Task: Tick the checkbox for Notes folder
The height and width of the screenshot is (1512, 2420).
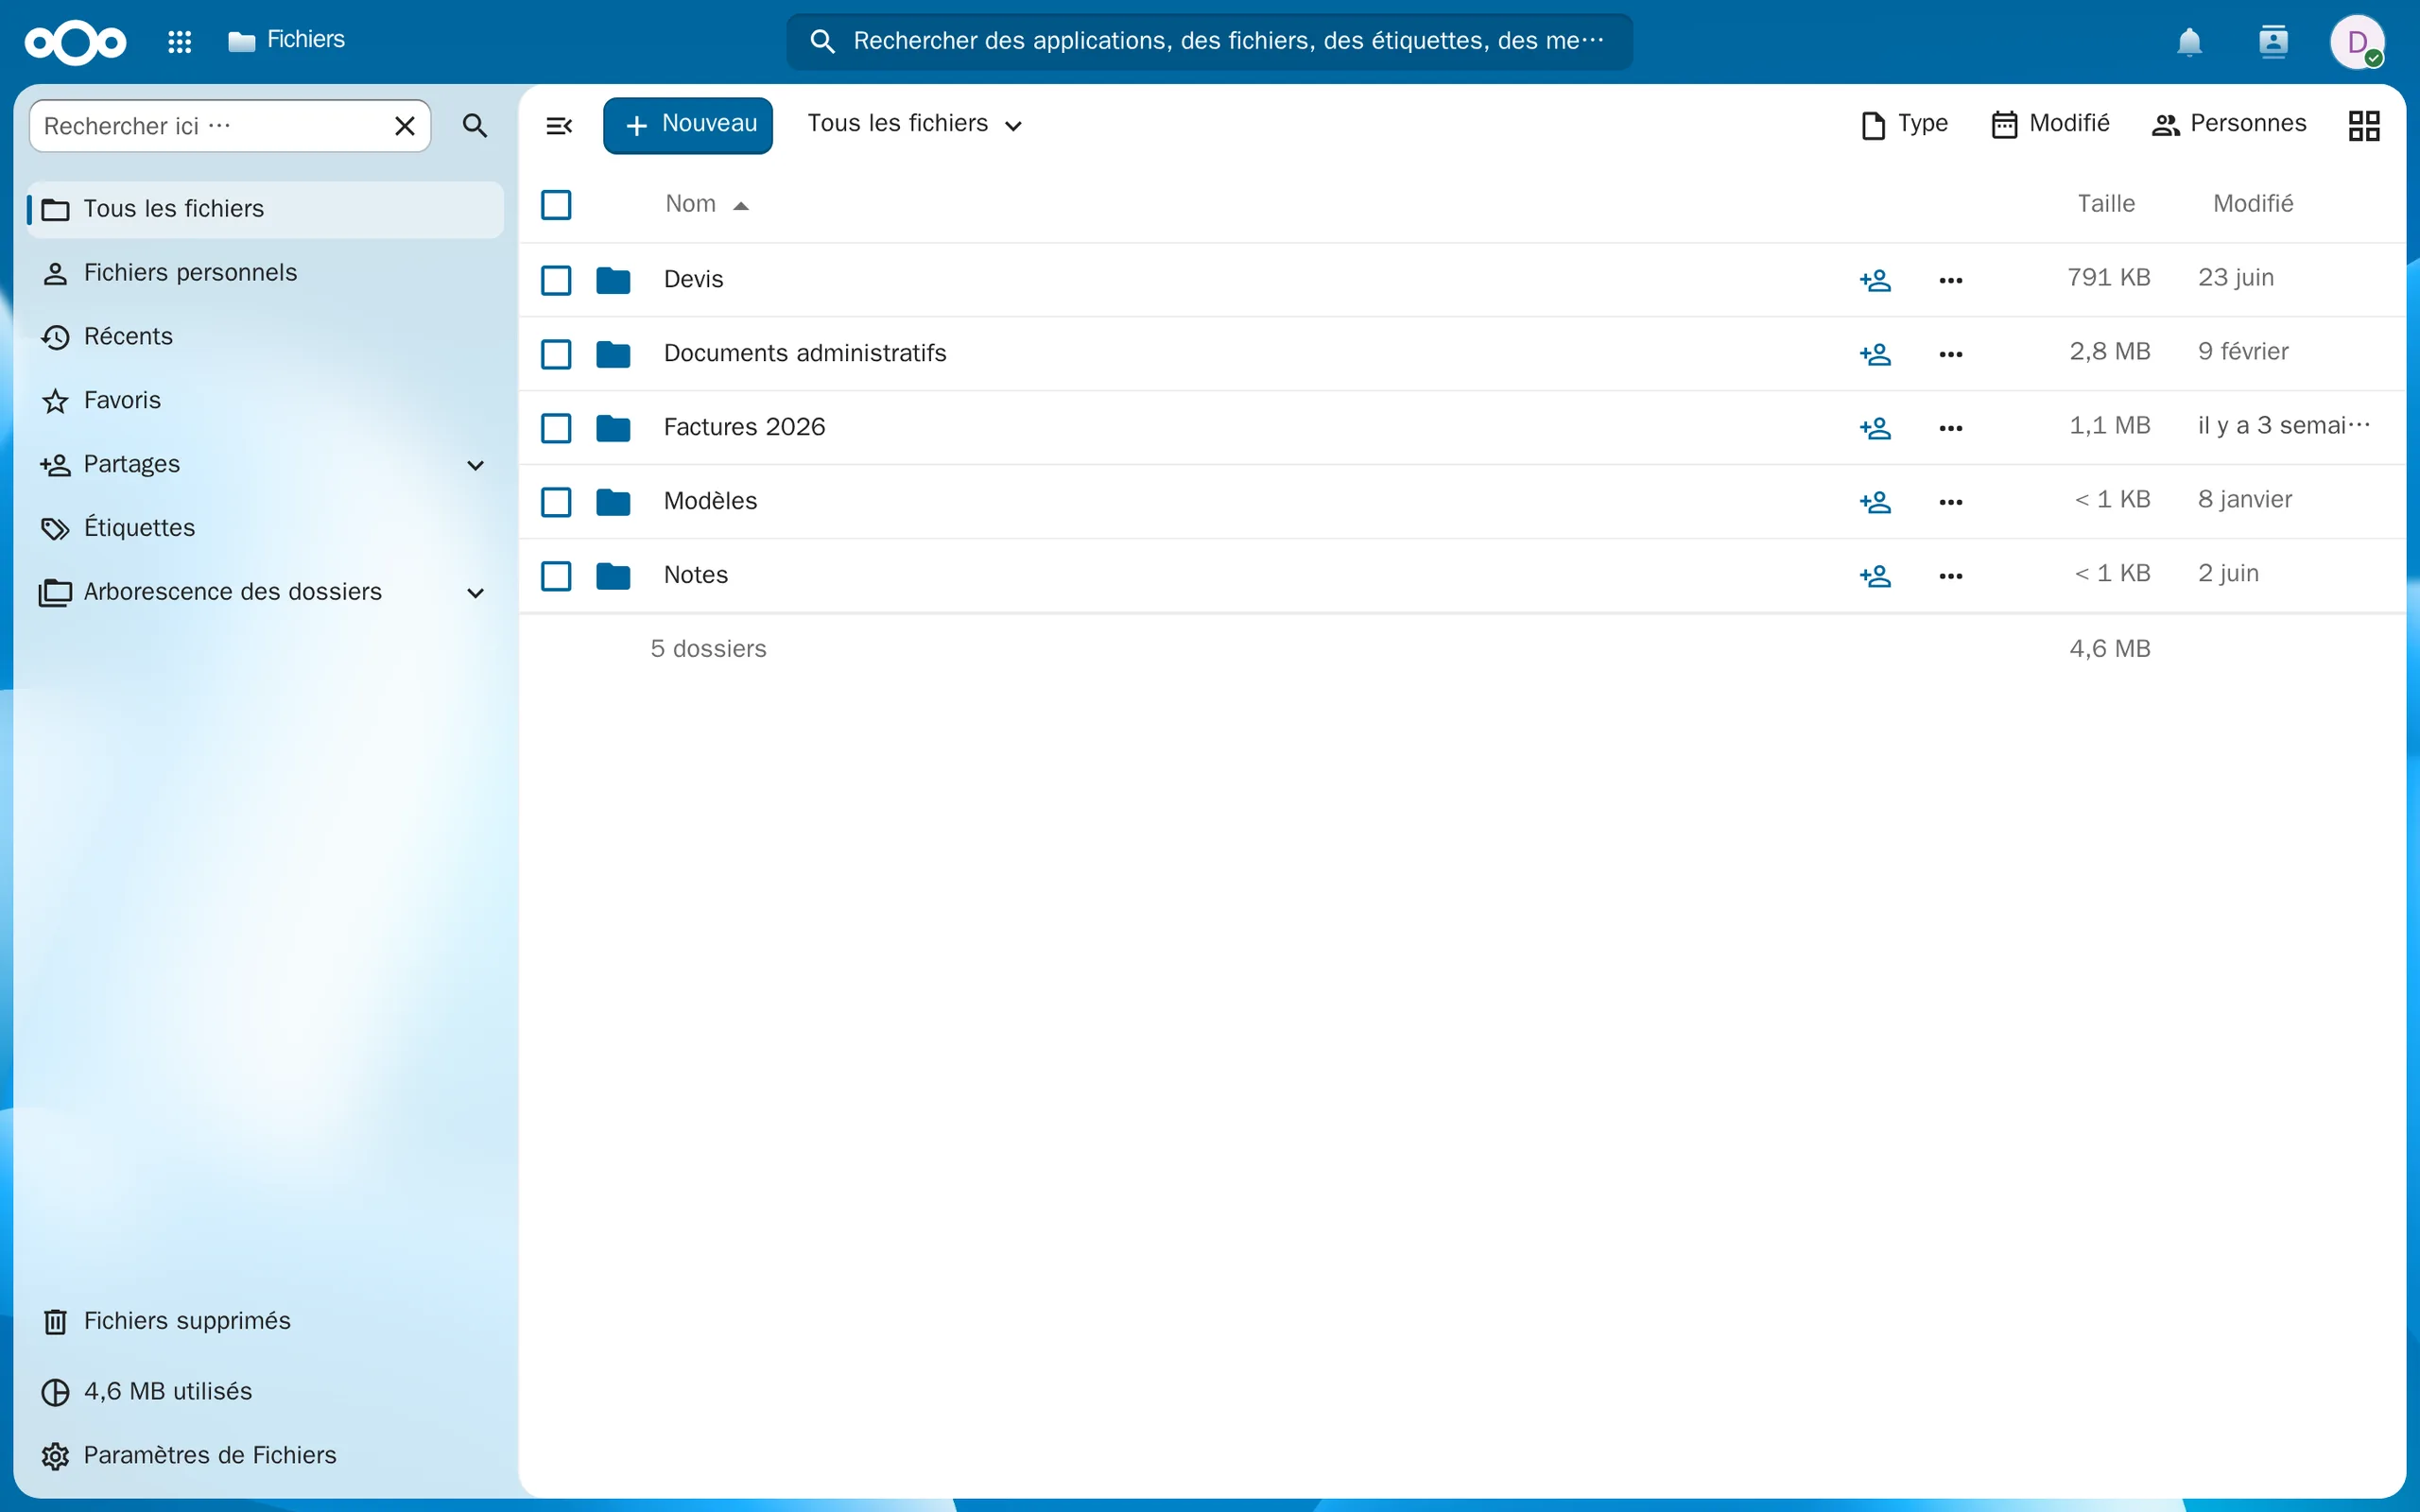Action: pos(556,576)
